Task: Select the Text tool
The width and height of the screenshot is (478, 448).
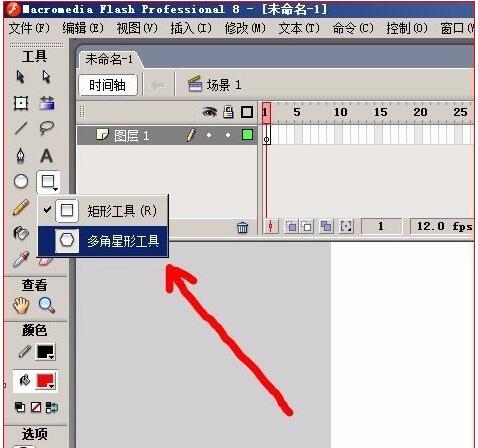Action: coord(46,156)
